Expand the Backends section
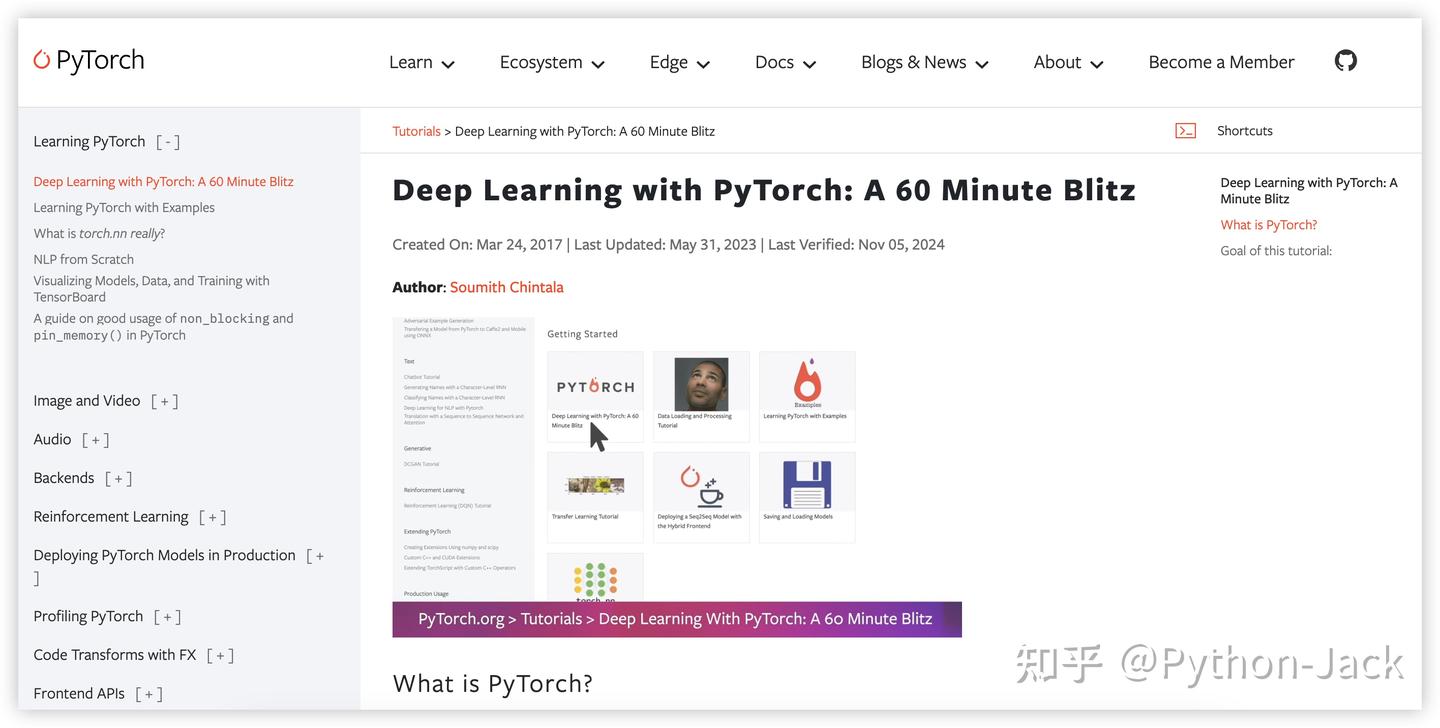This screenshot has height=728, width=1440. tap(118, 478)
